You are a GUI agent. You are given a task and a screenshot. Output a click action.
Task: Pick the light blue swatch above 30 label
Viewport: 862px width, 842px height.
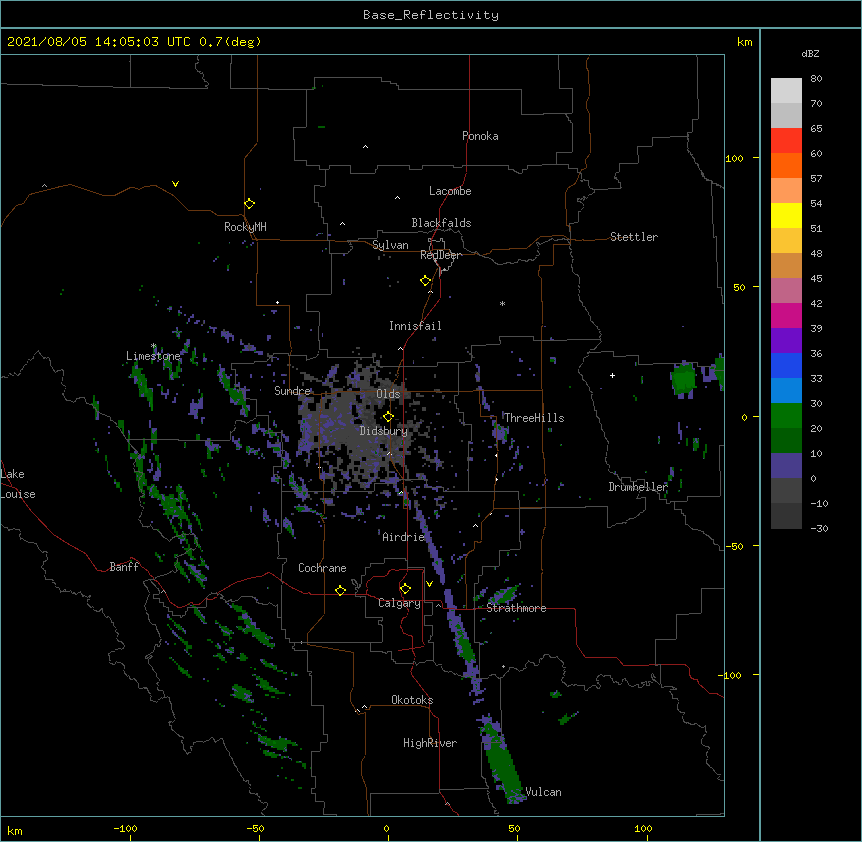[x=786, y=391]
